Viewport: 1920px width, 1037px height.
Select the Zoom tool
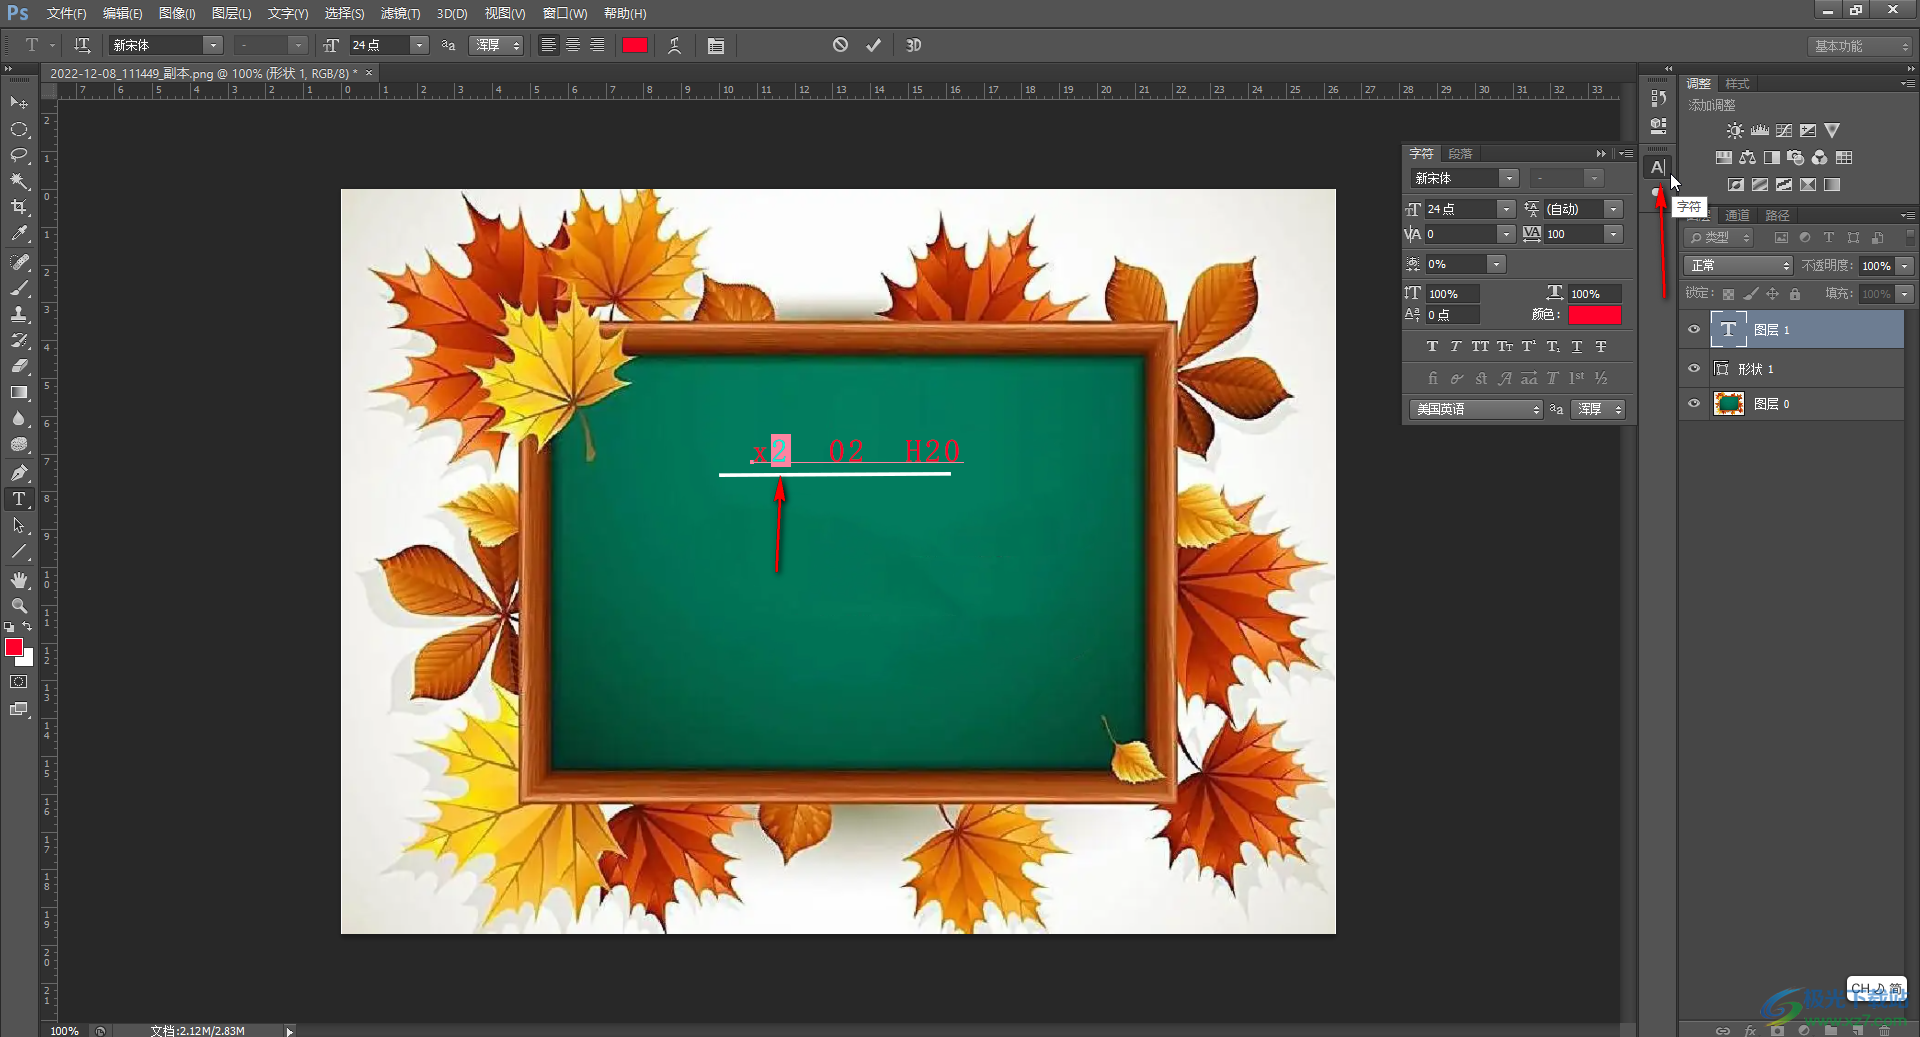click(19, 606)
